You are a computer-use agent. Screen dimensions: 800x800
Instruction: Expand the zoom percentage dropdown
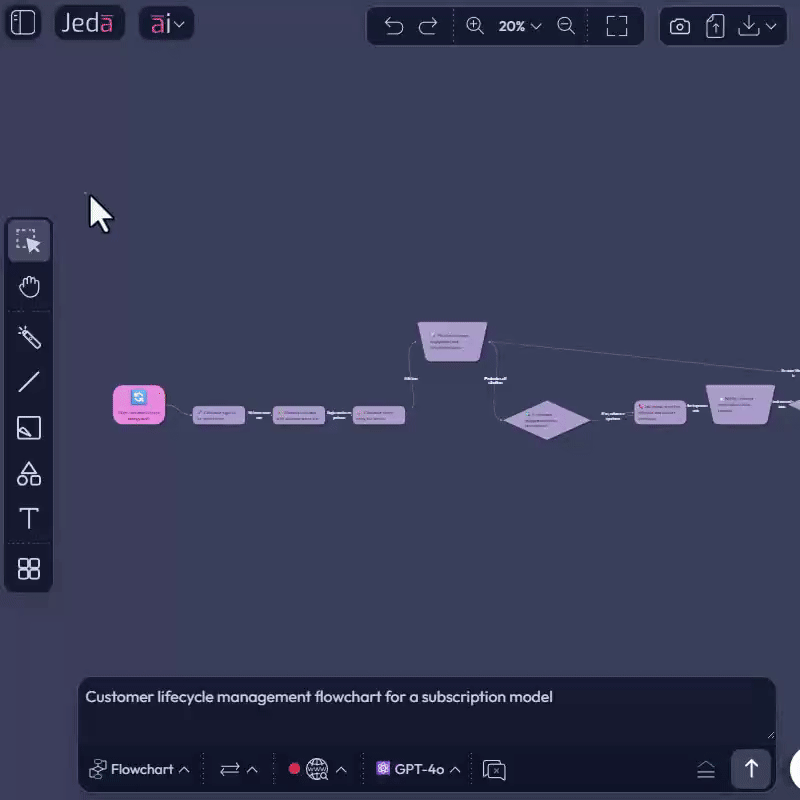pyautogui.click(x=520, y=26)
